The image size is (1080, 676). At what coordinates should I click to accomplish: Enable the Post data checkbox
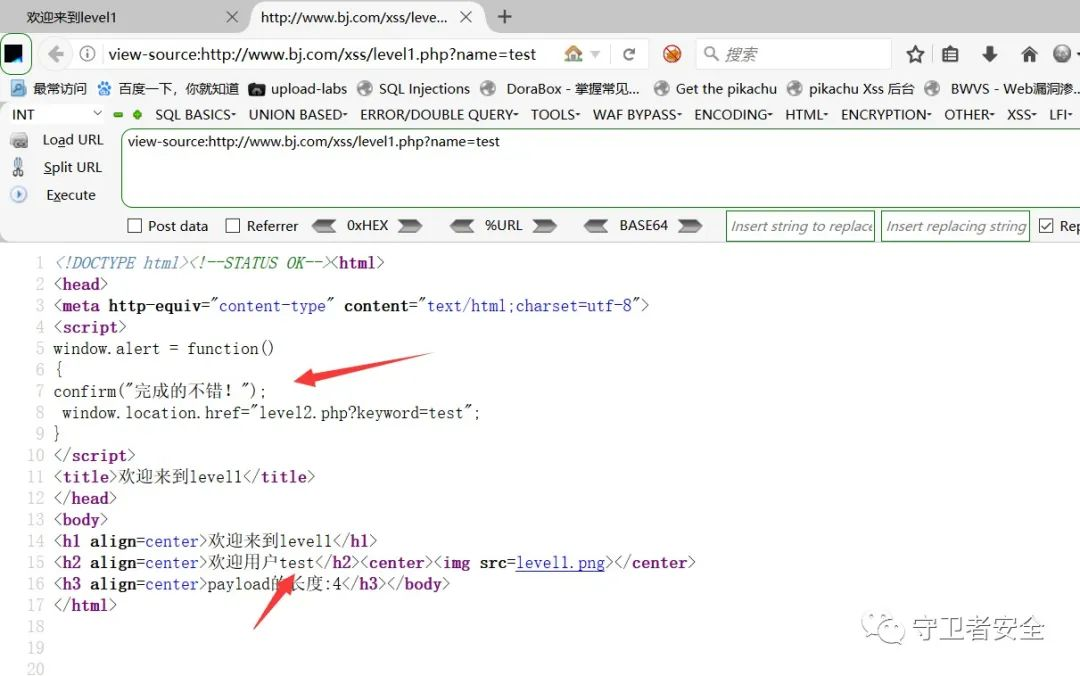coord(134,226)
